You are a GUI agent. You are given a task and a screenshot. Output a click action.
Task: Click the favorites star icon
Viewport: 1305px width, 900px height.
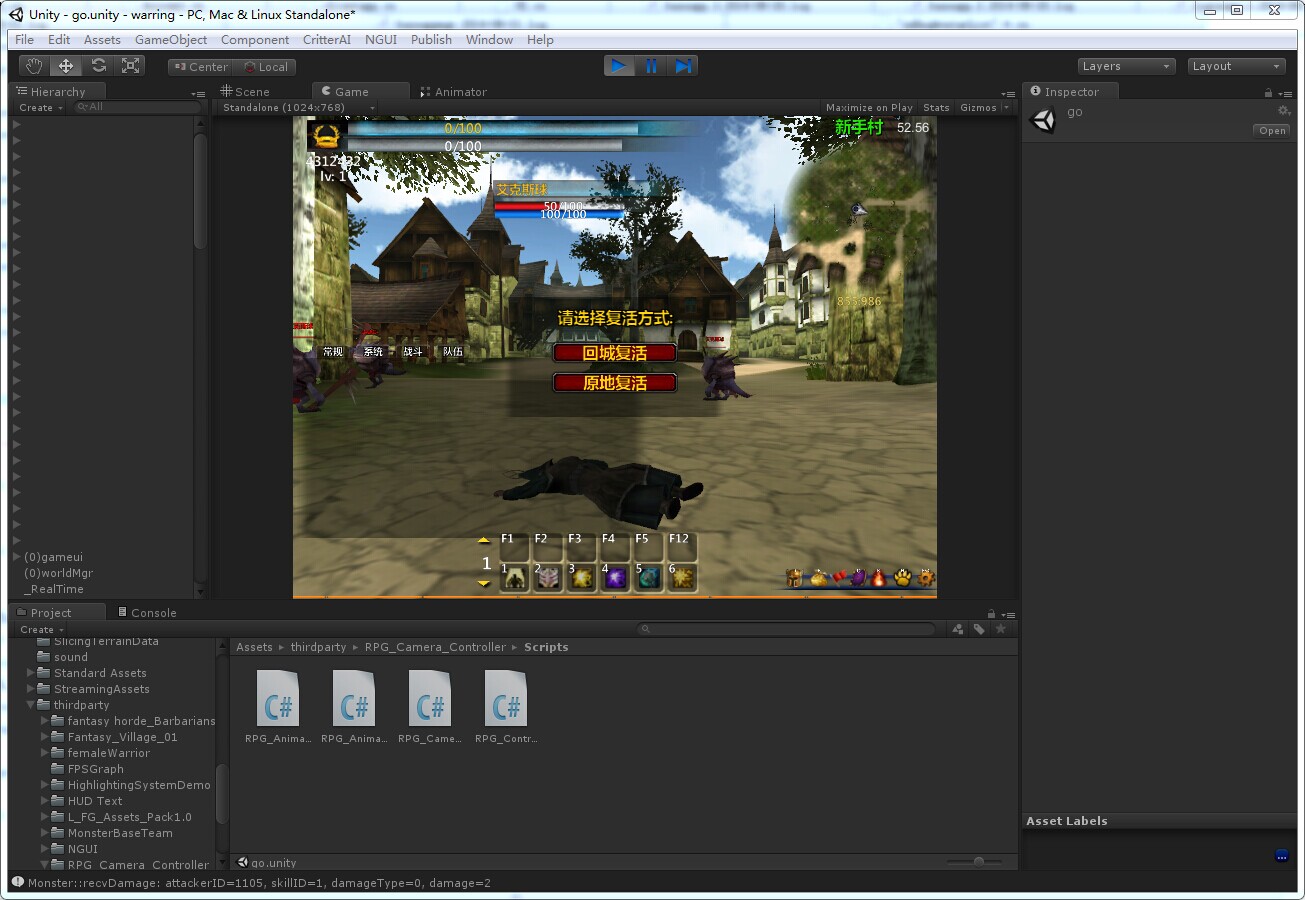click(999, 629)
